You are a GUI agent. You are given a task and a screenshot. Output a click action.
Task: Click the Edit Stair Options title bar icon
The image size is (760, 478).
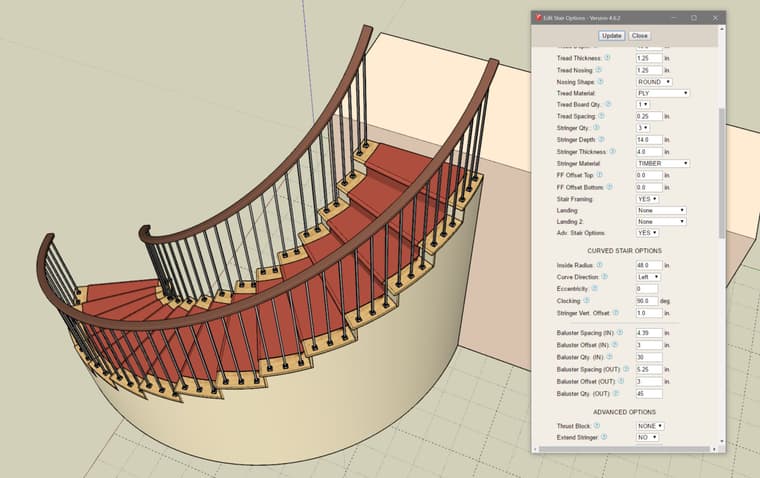point(538,17)
